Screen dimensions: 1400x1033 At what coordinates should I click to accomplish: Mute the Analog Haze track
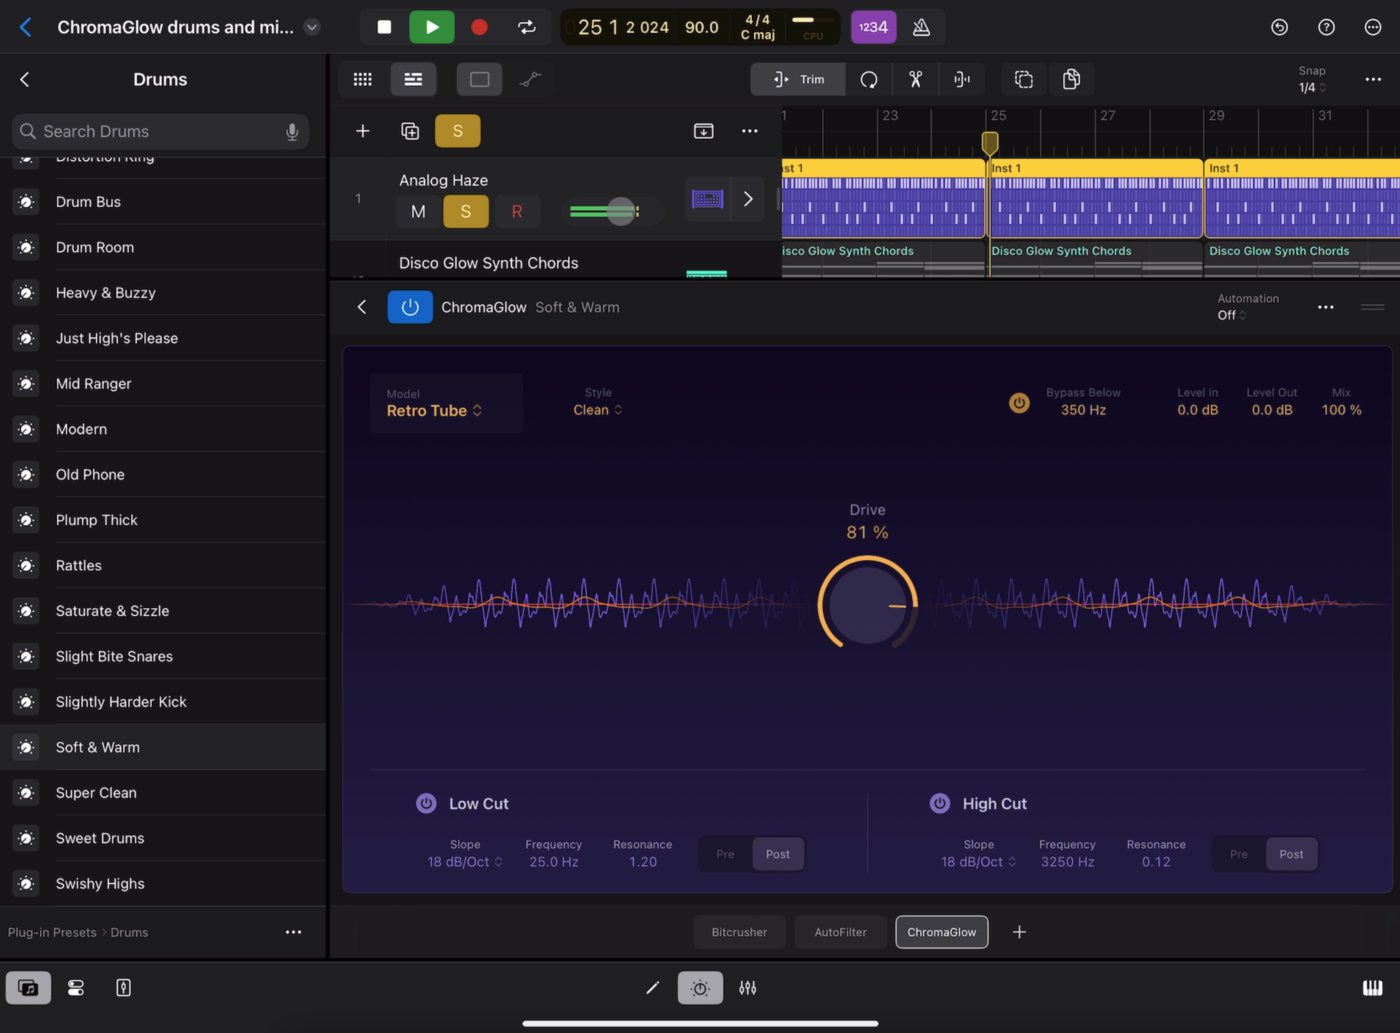coord(418,211)
